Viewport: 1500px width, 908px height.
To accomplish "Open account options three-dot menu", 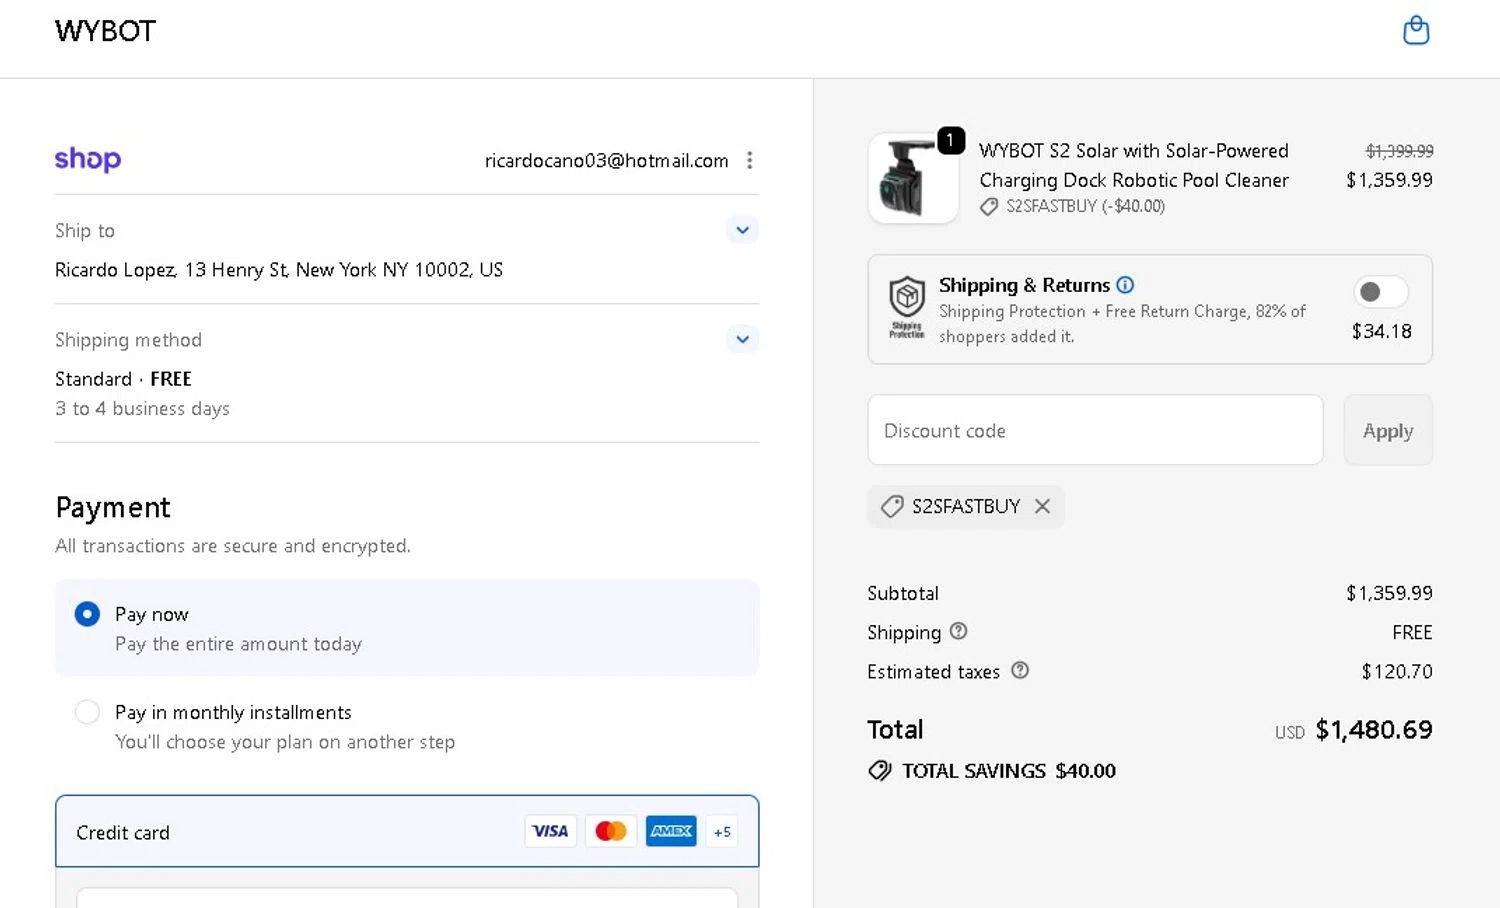I will tap(750, 160).
